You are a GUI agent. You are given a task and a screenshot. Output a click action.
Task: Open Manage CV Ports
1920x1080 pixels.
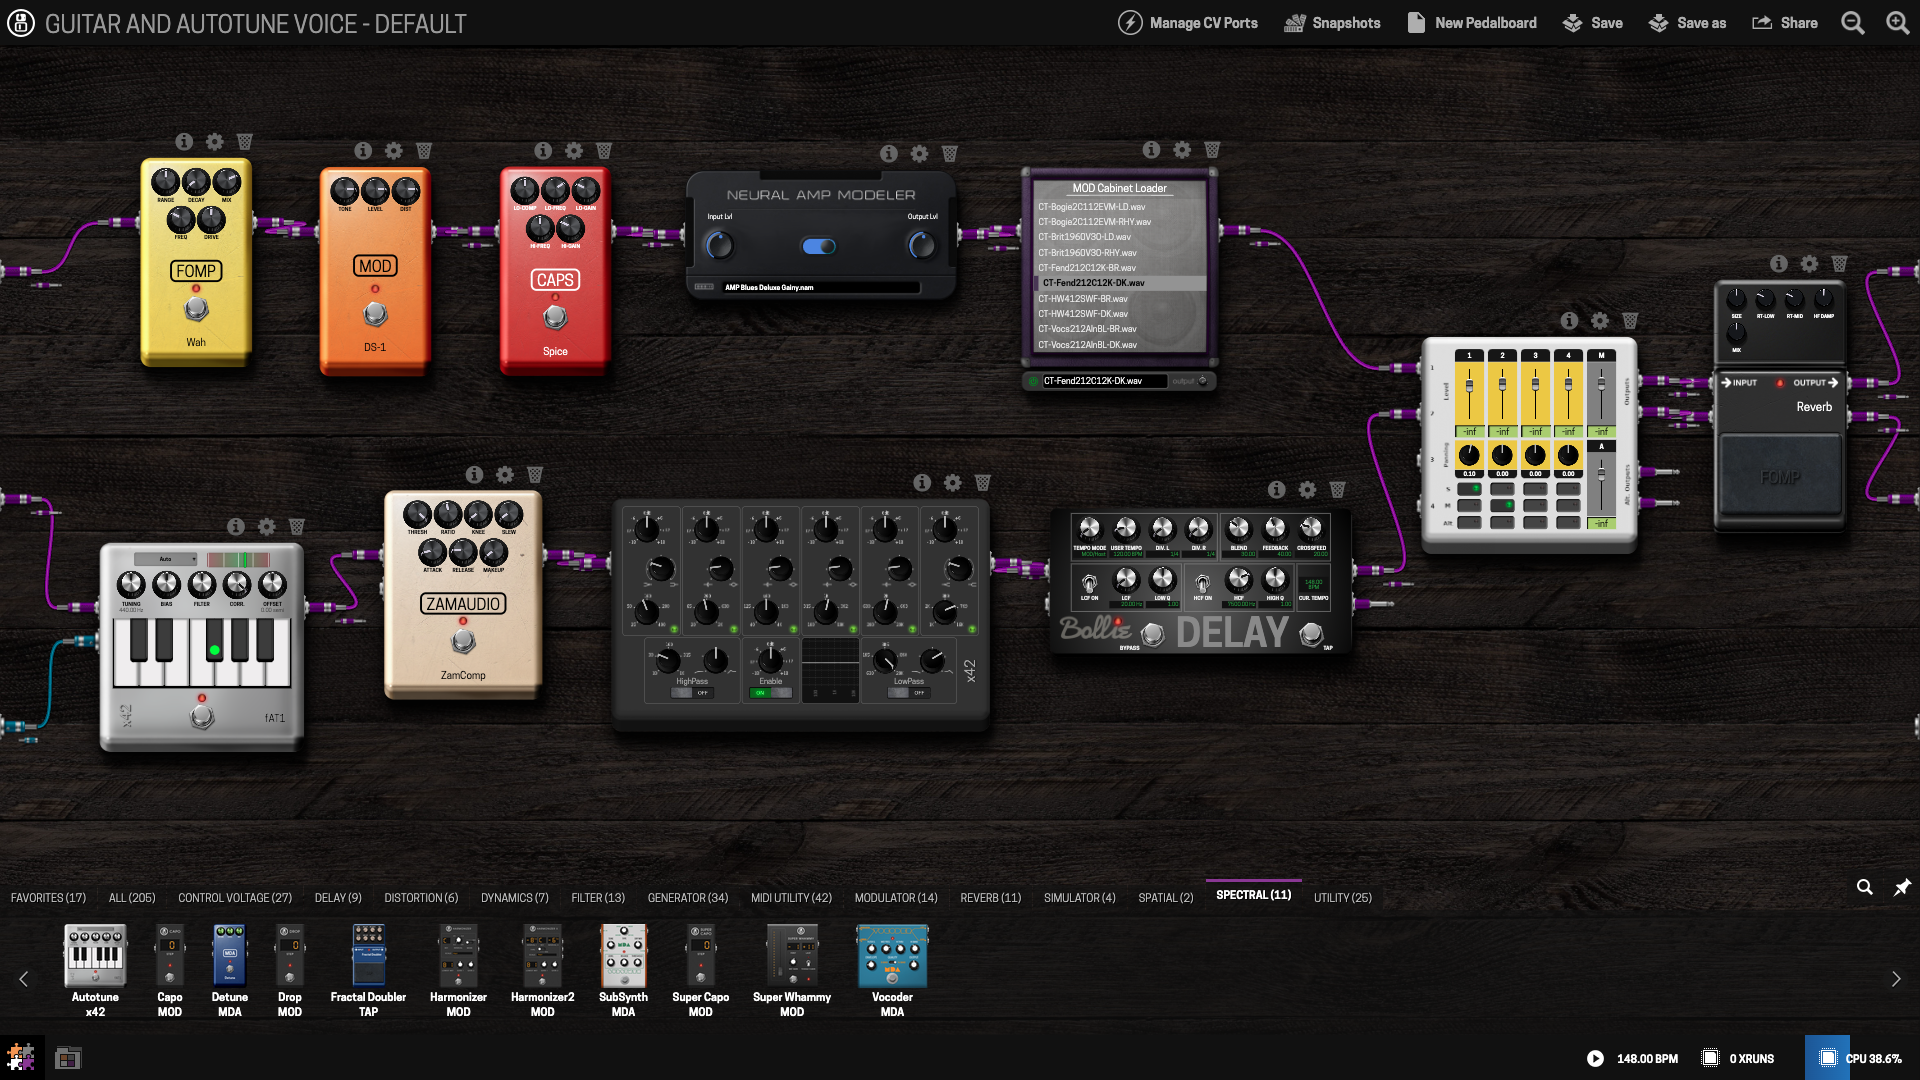(x=1188, y=23)
